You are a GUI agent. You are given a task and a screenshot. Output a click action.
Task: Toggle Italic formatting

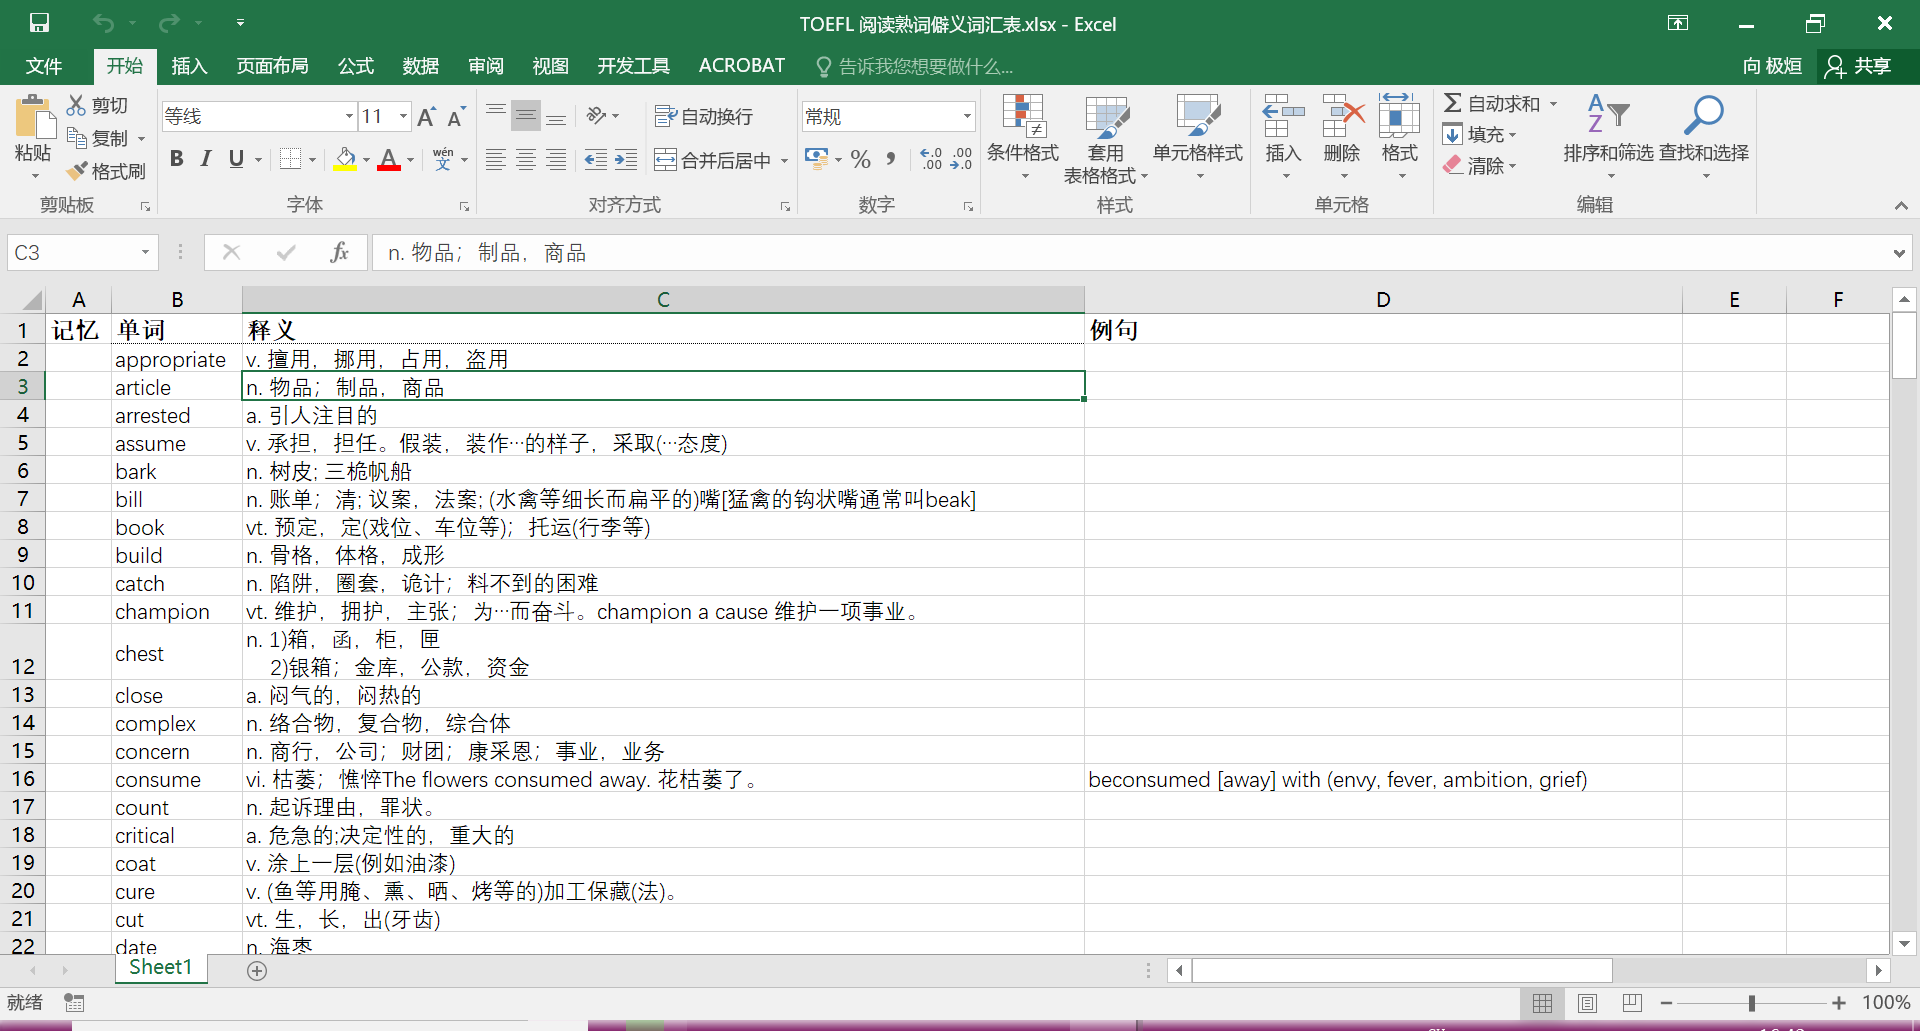click(206, 159)
